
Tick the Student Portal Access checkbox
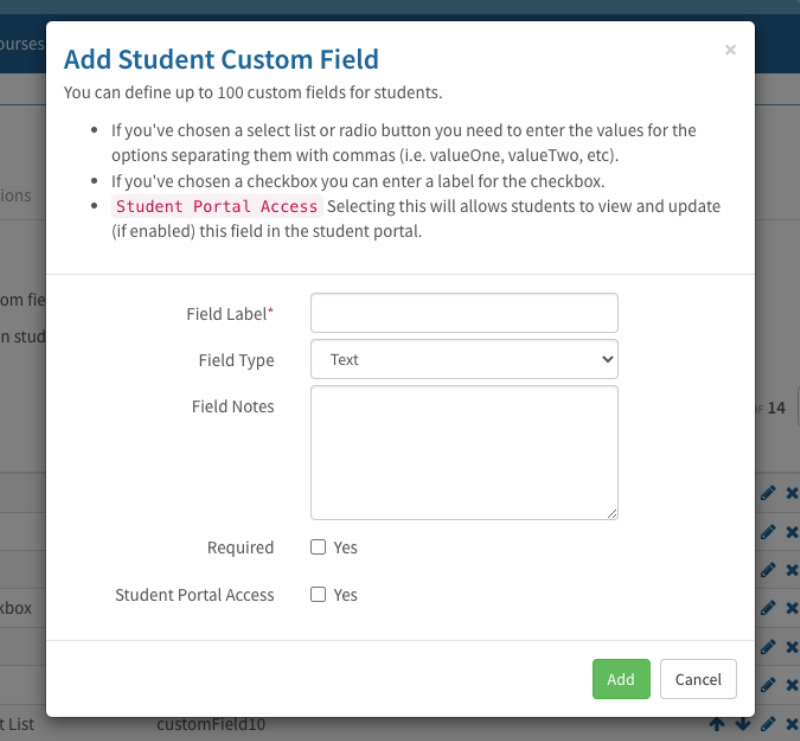point(318,594)
